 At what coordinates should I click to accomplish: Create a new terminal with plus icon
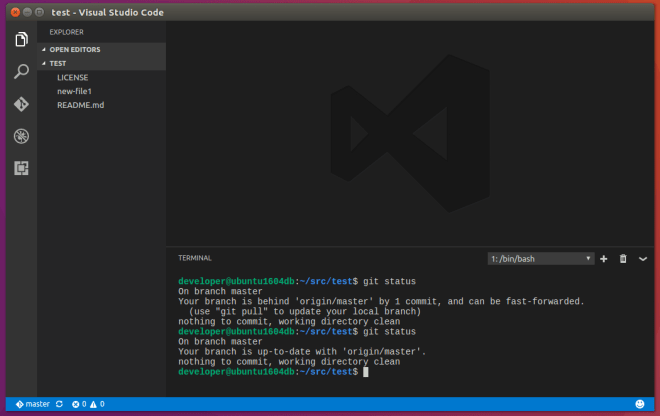pos(604,258)
